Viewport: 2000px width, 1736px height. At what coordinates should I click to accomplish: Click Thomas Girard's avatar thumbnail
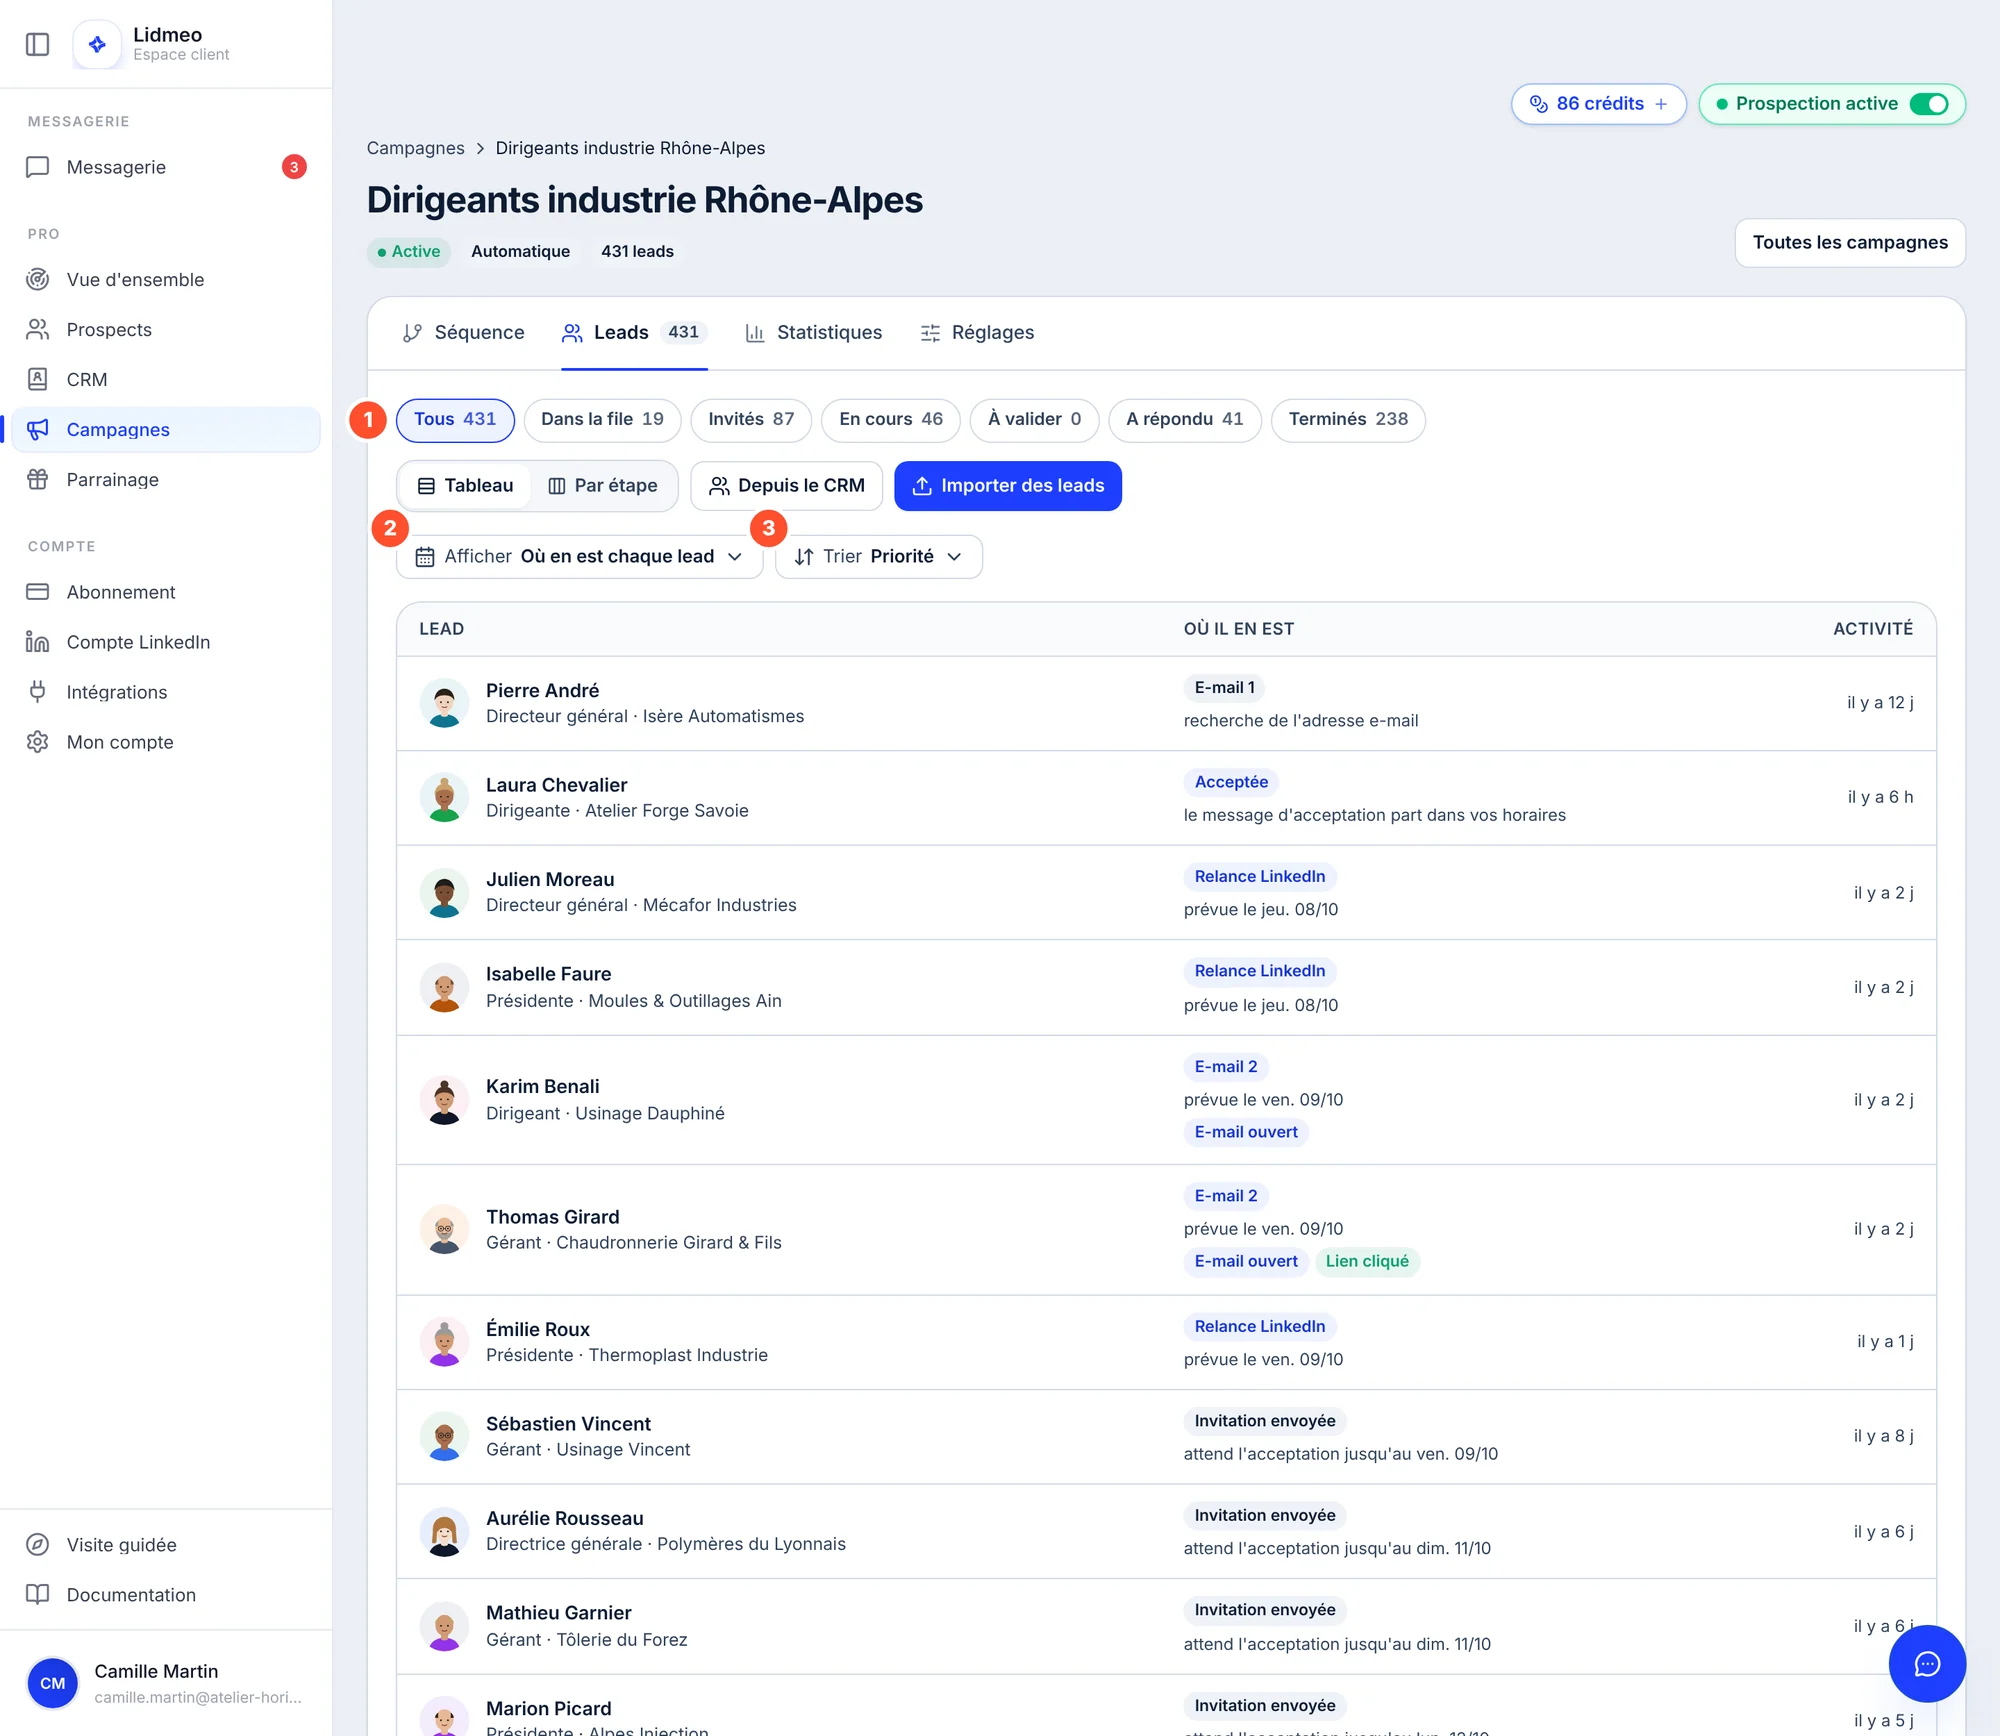pos(444,1229)
